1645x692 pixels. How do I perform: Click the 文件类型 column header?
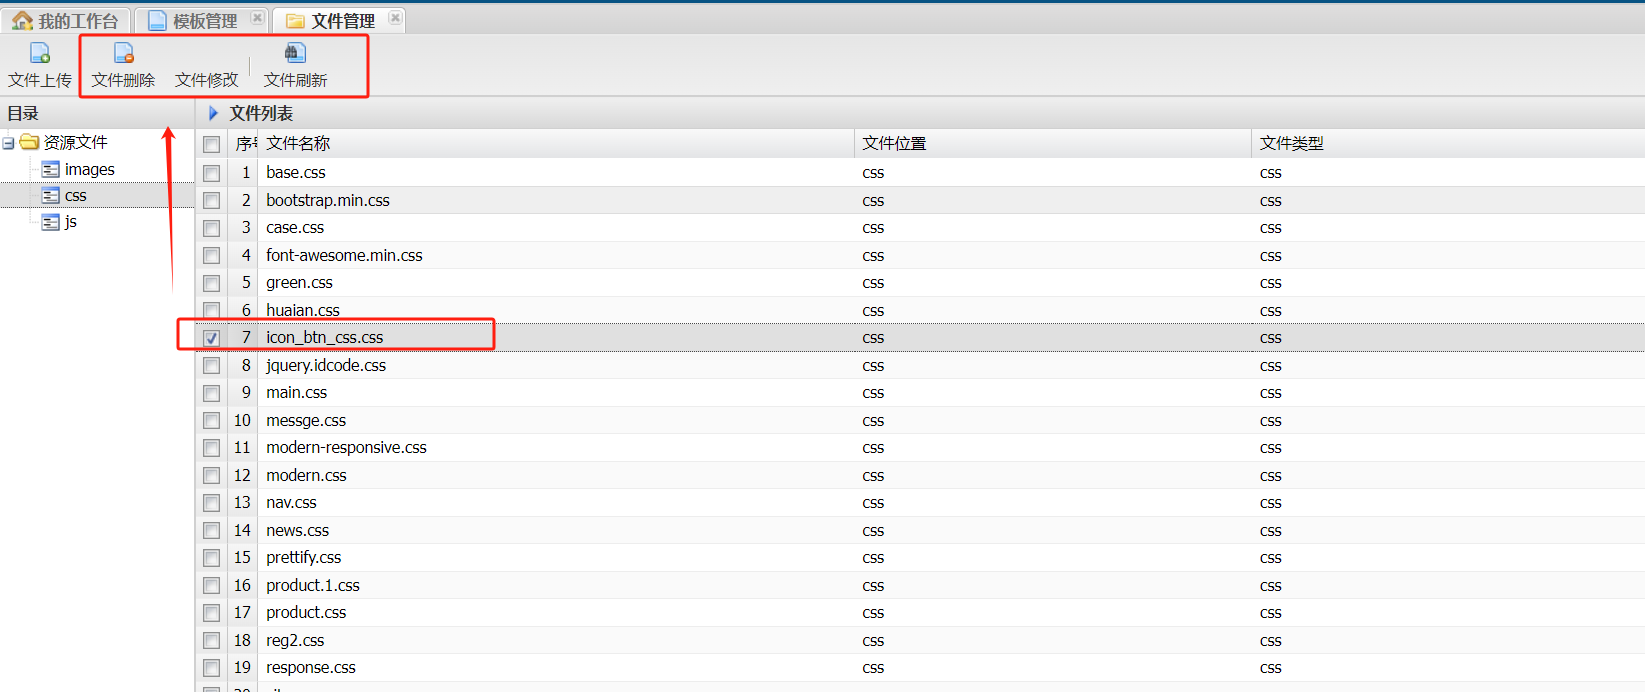tap(1291, 144)
